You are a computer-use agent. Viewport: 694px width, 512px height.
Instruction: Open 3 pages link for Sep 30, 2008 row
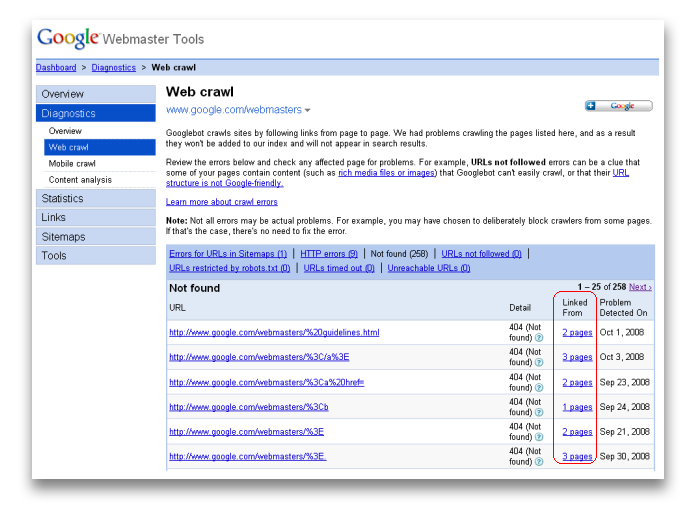point(577,457)
